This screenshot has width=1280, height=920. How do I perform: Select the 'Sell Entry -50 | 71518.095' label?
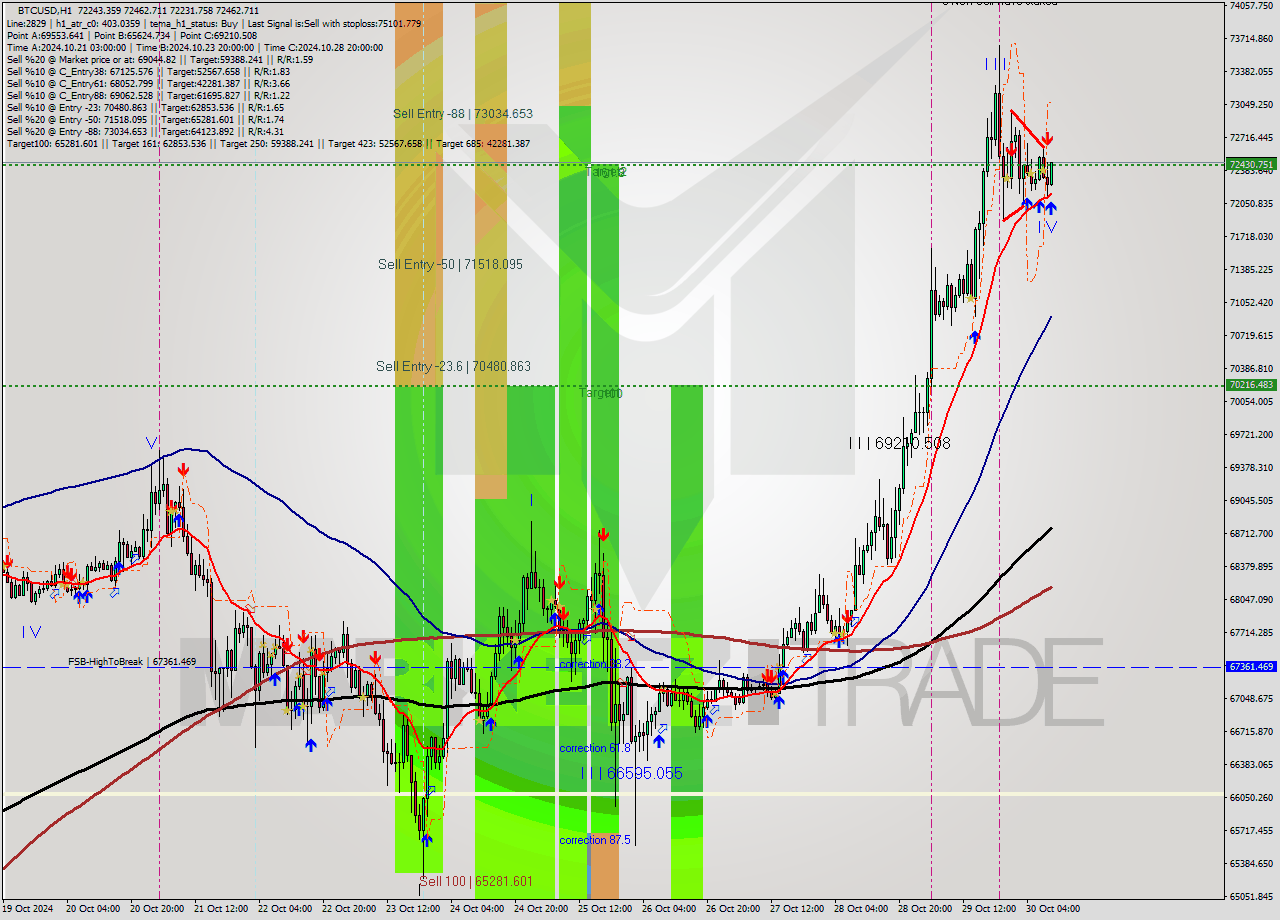pos(450,264)
